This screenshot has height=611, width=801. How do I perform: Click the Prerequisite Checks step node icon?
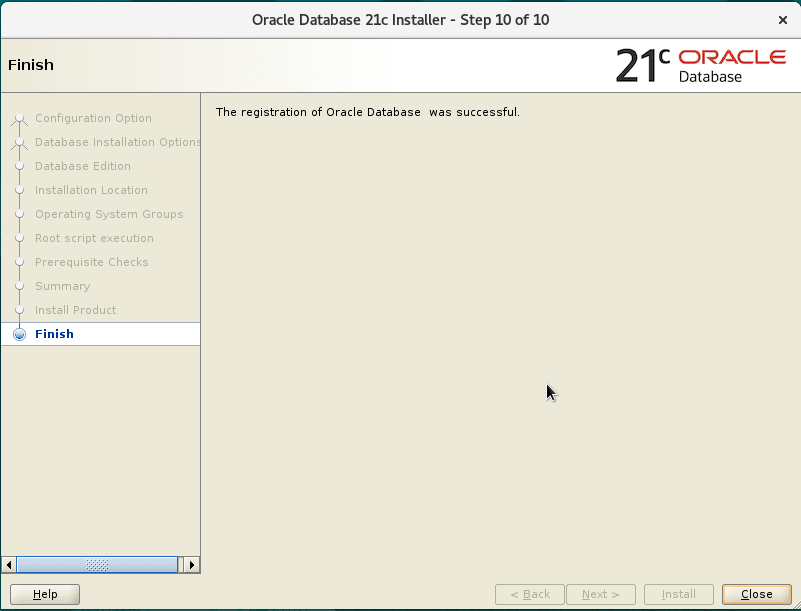(19, 262)
